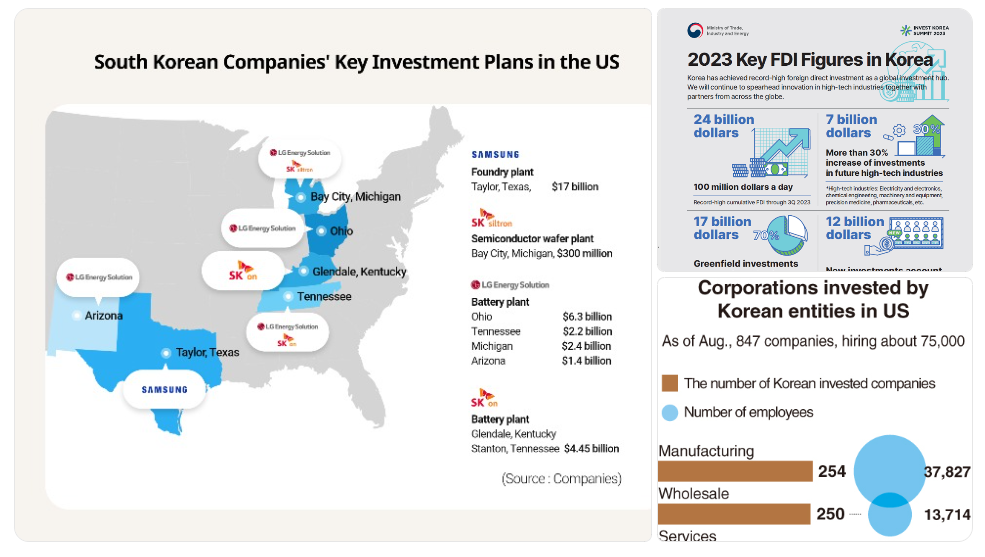
Task: Select the Glendale, Kentucky map marker
Action: coord(303,271)
